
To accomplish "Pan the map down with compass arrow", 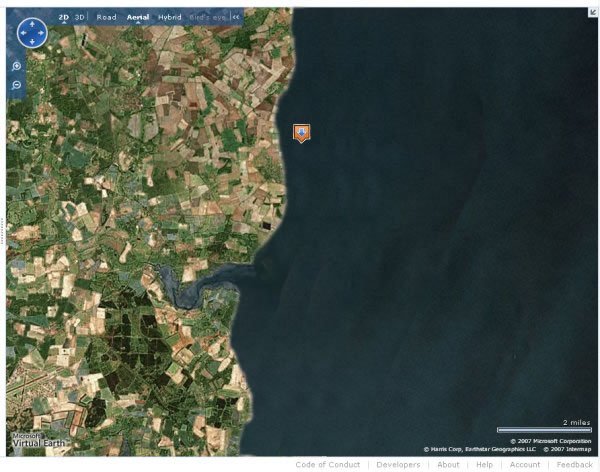I will point(32,44).
